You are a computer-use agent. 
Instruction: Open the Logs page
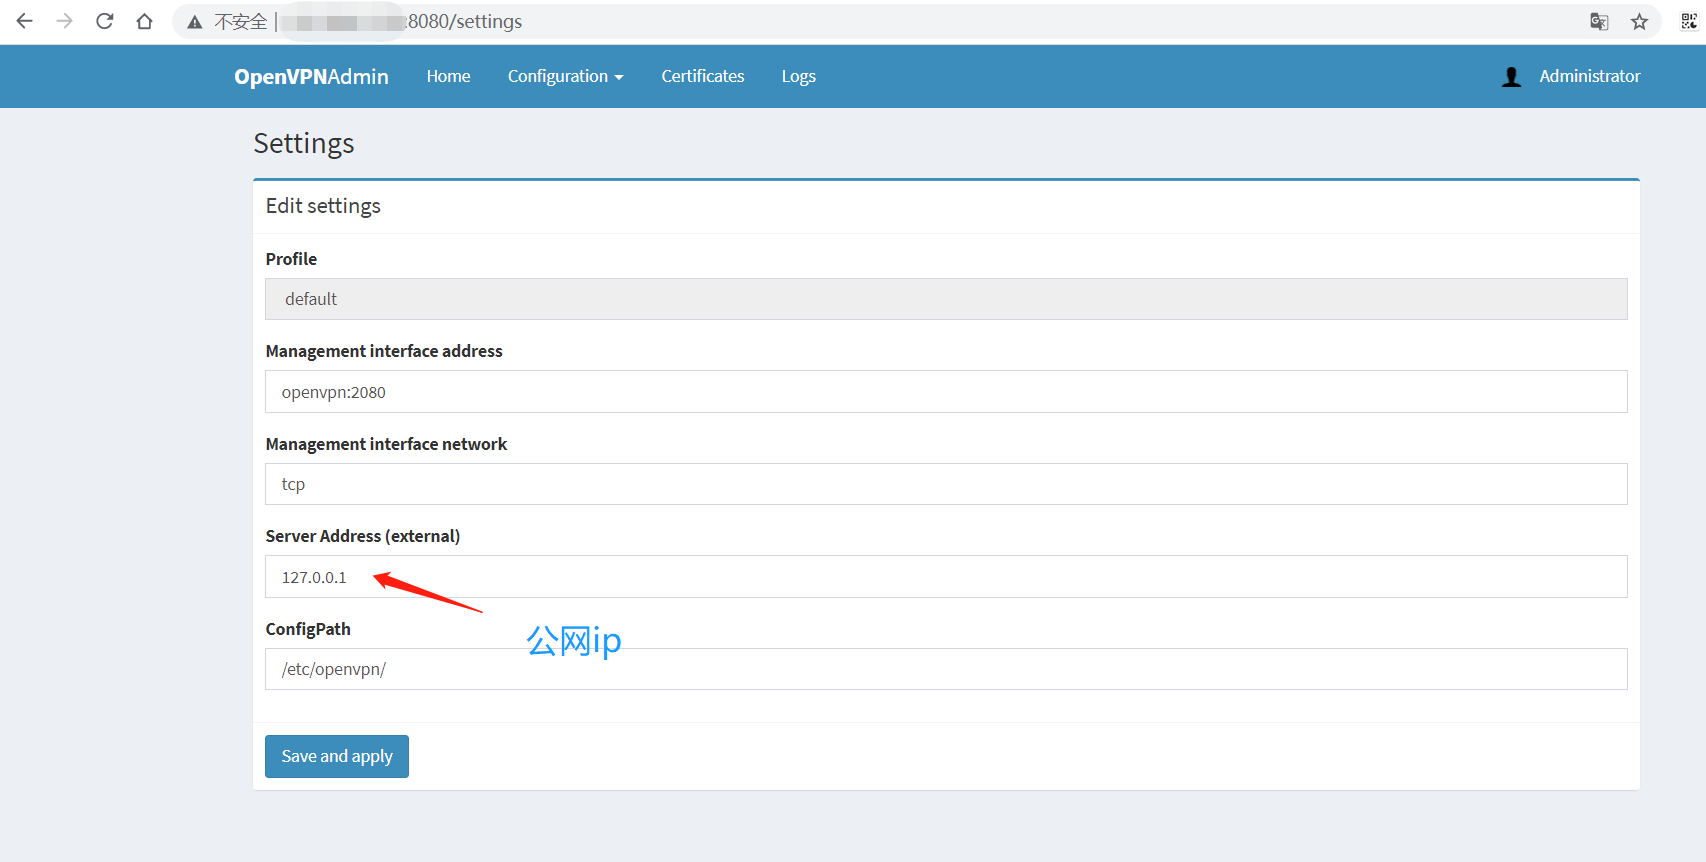[799, 76]
